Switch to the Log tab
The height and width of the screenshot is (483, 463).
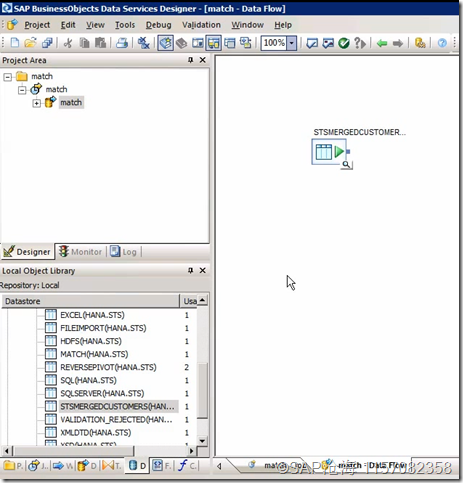[x=124, y=252]
